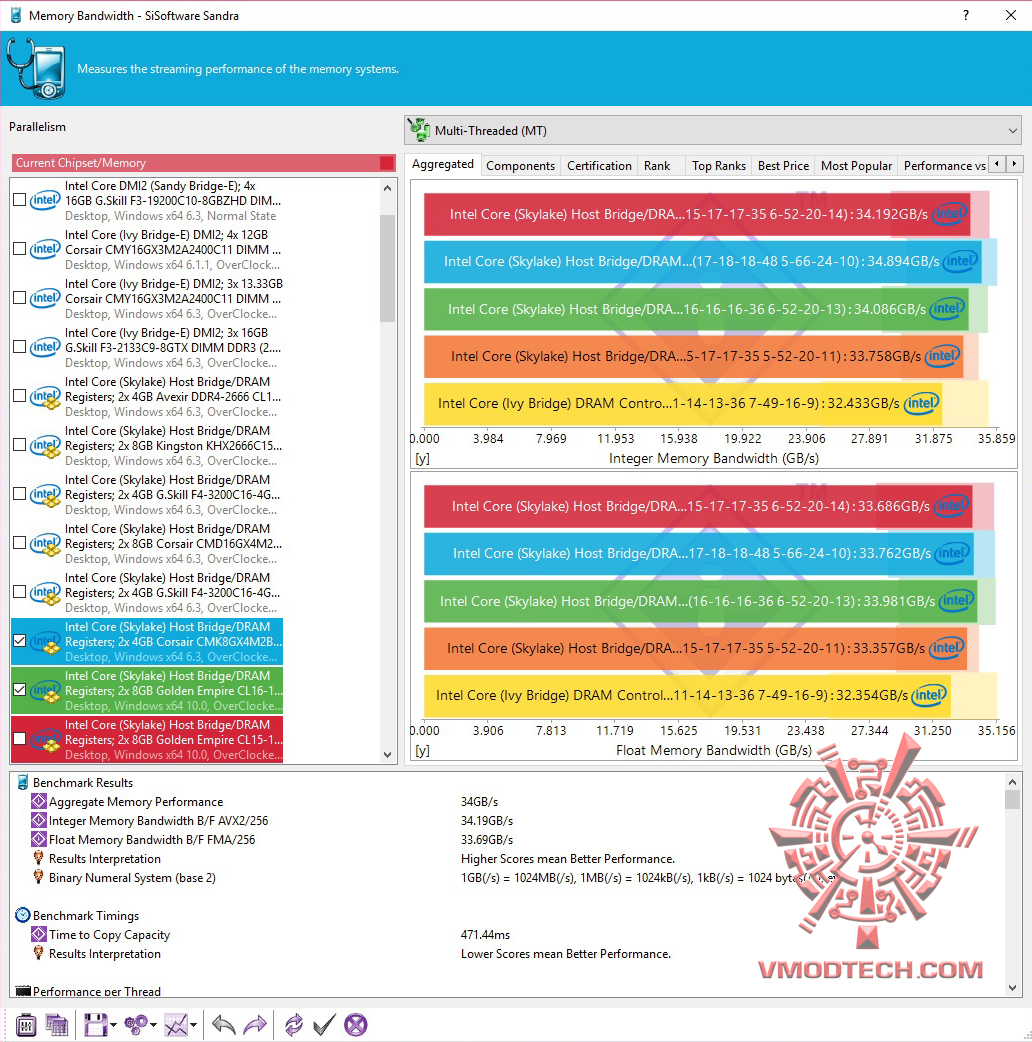Check the Ivy Bridge-E 3x 13.33GB entry

[x=20, y=298]
